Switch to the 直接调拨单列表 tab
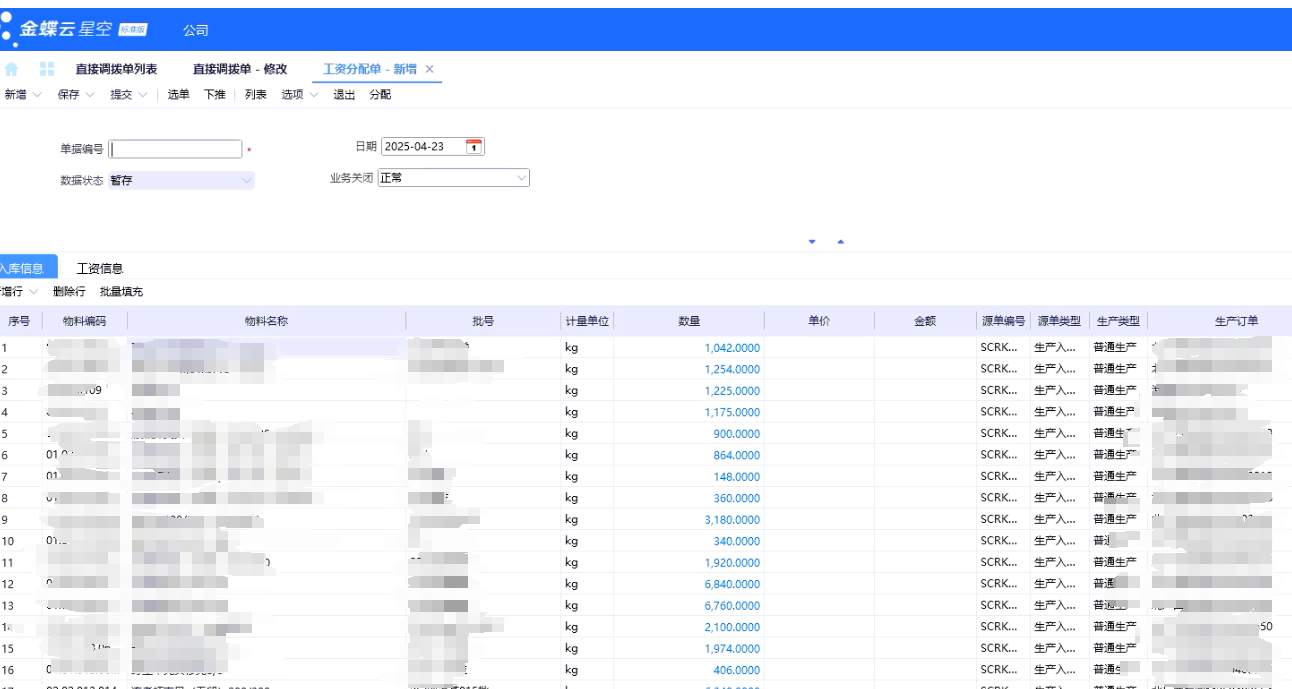The image size is (1292, 689). click(116, 69)
